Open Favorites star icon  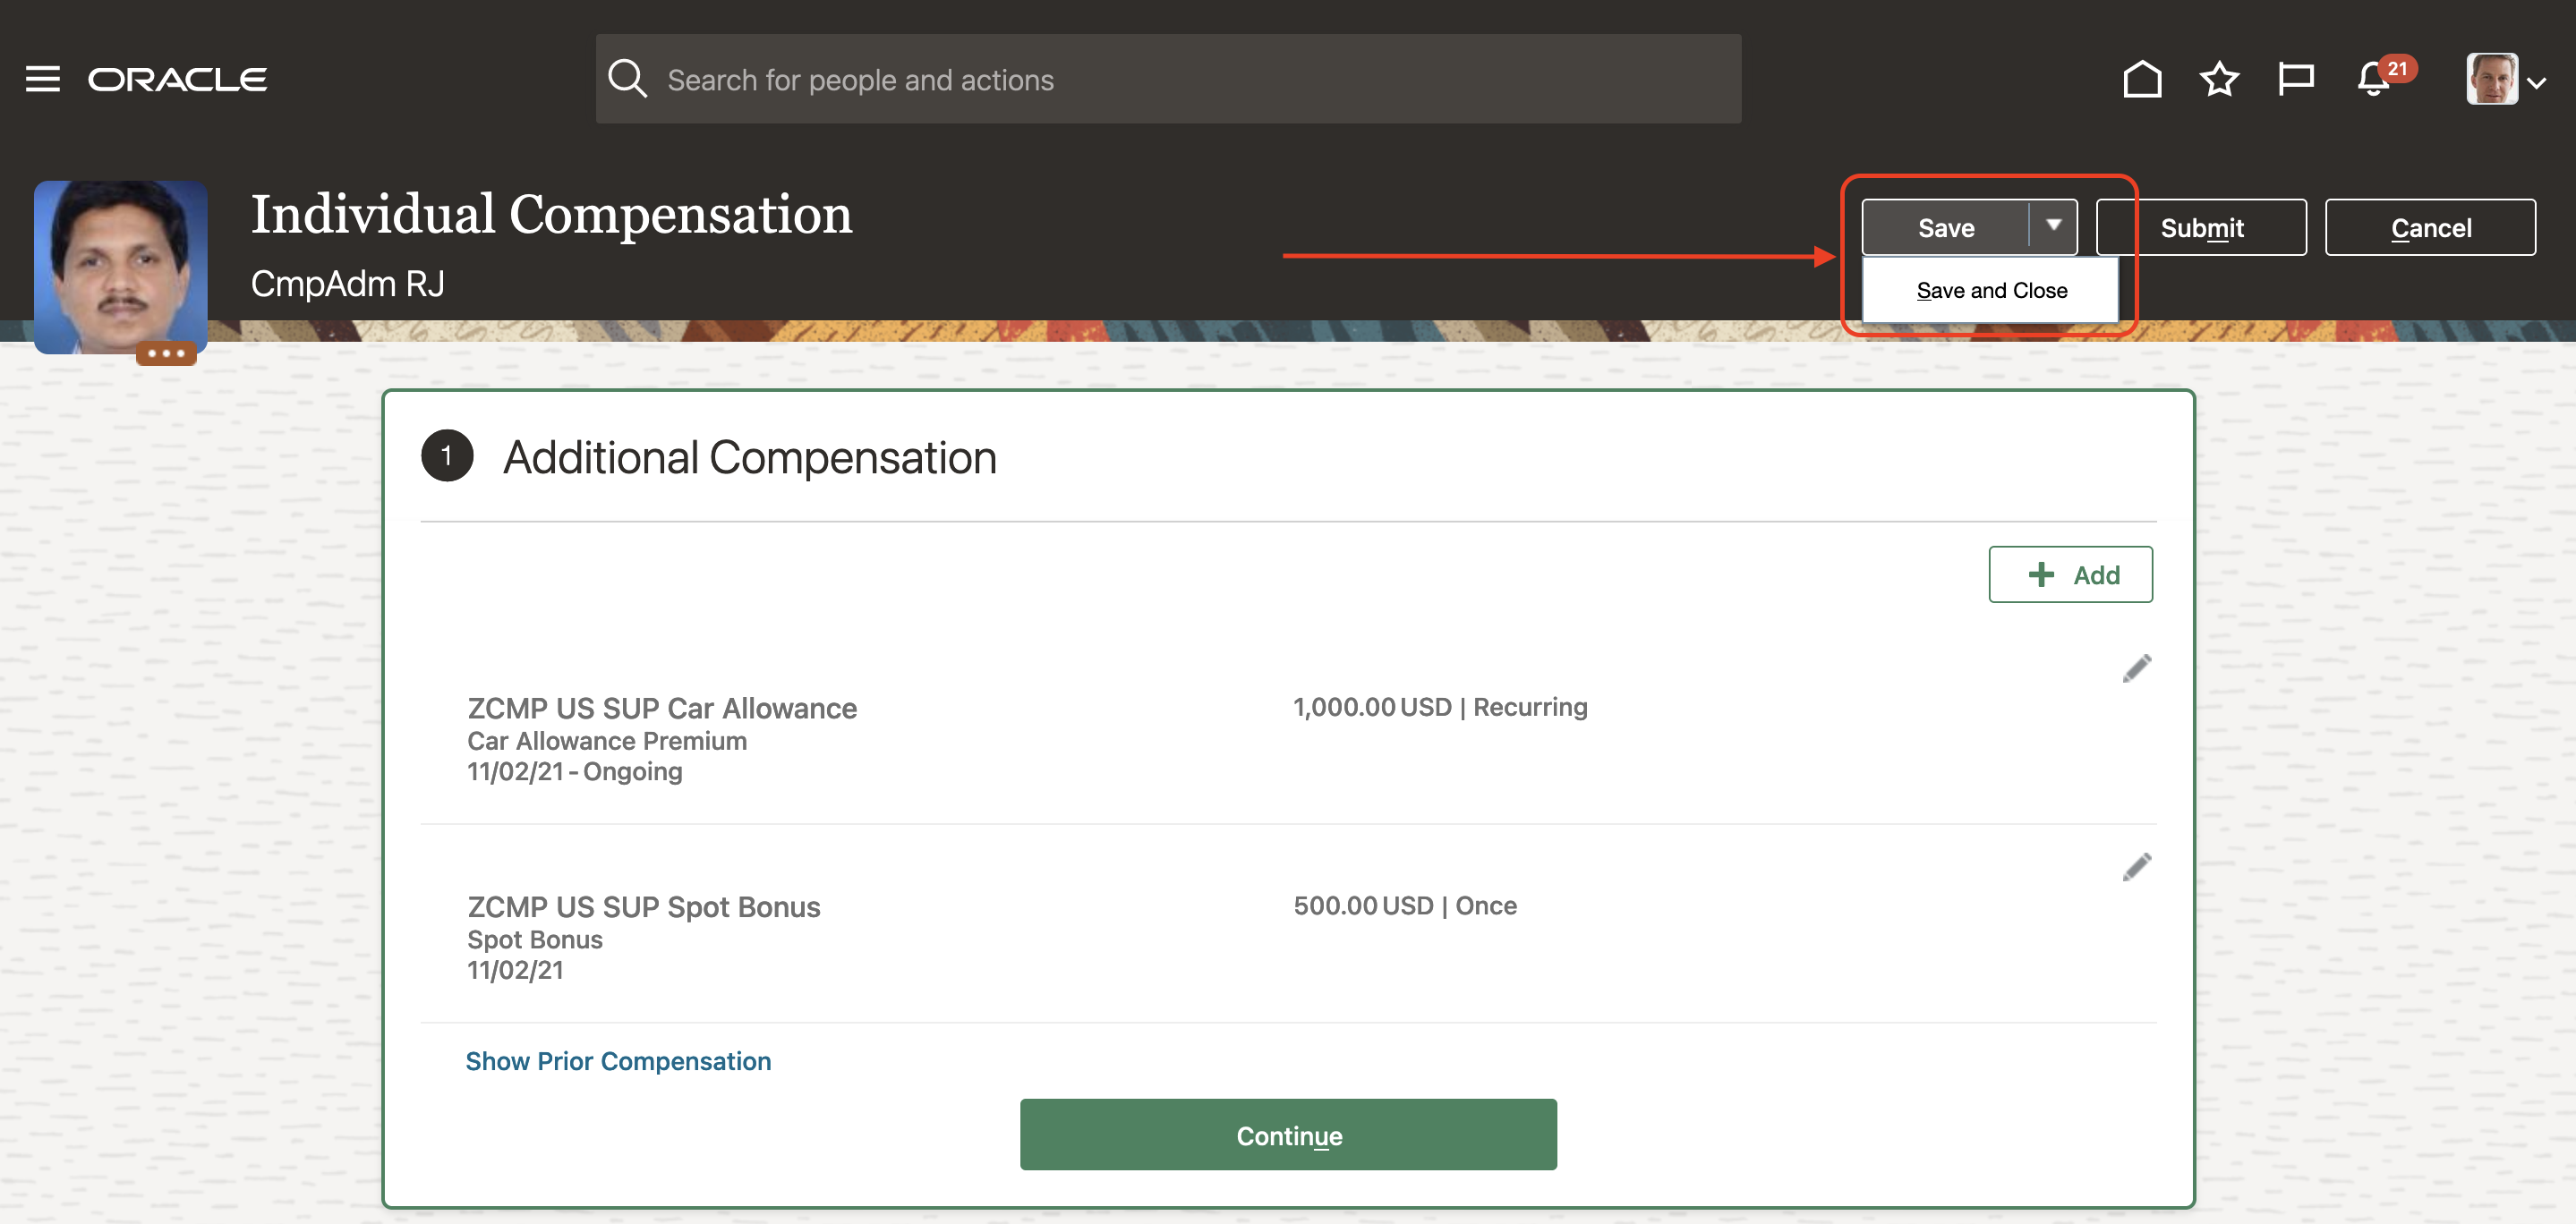tap(2218, 79)
